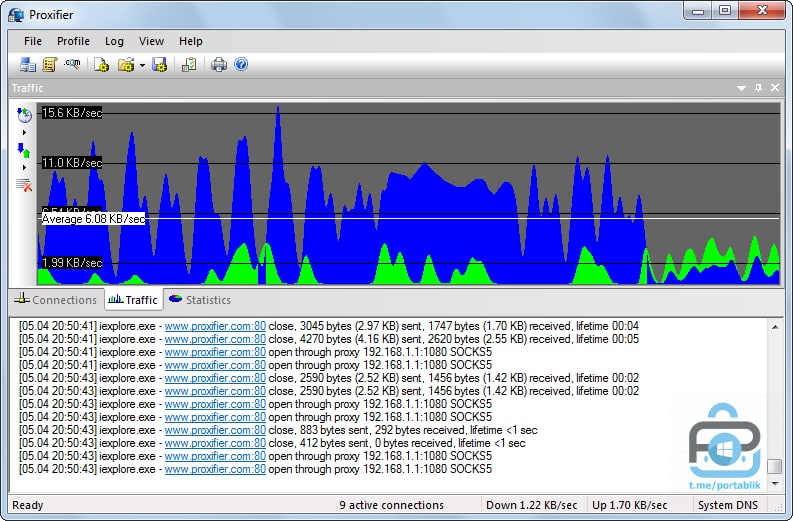
Task: Expand arrow below the clock icon
Action: [x=24, y=133]
